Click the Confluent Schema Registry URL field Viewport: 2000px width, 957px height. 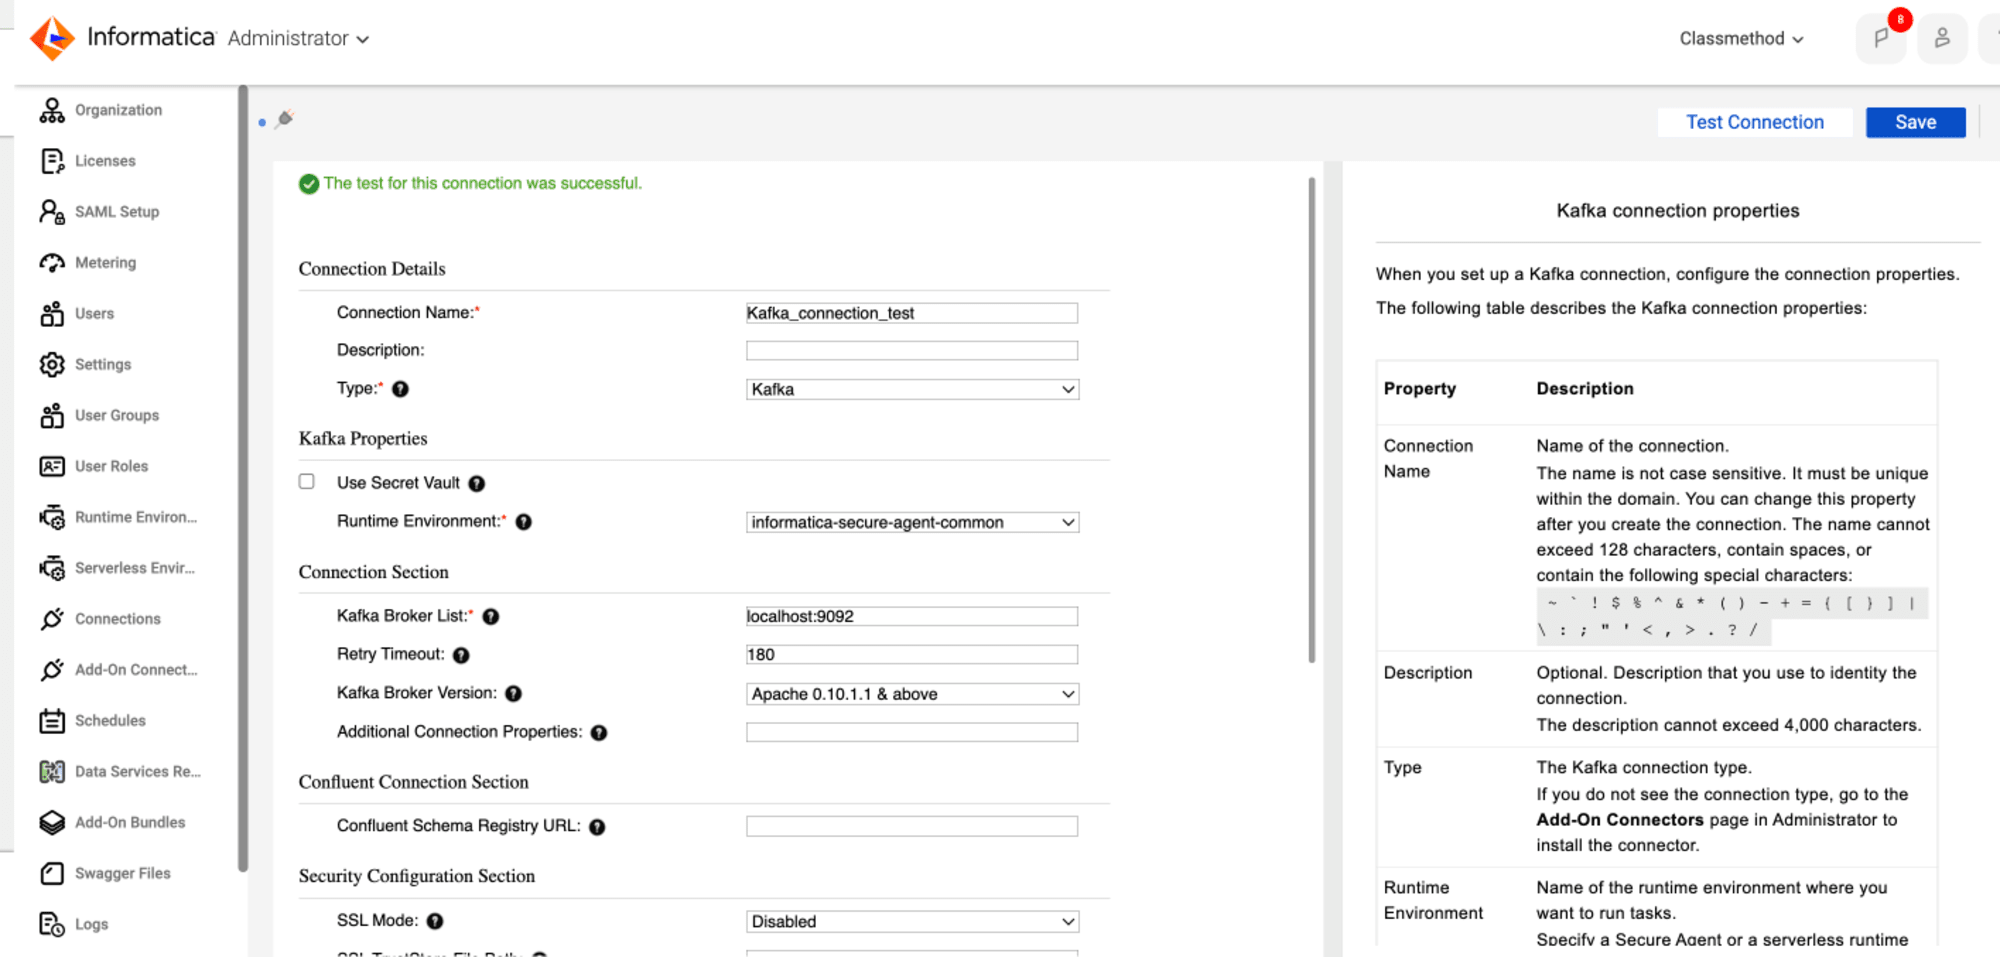(x=912, y=826)
